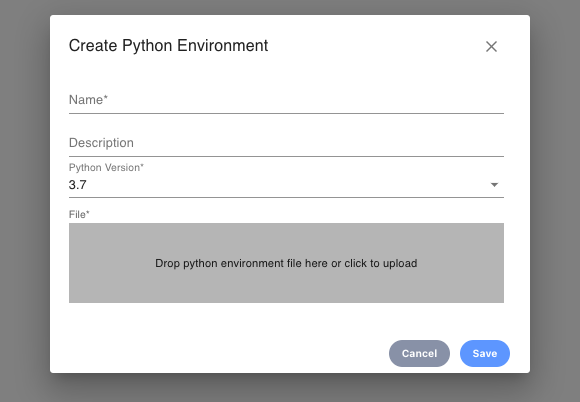This screenshot has width=580, height=402.
Task: Close the Create Python Environment dialog
Action: pos(491,47)
